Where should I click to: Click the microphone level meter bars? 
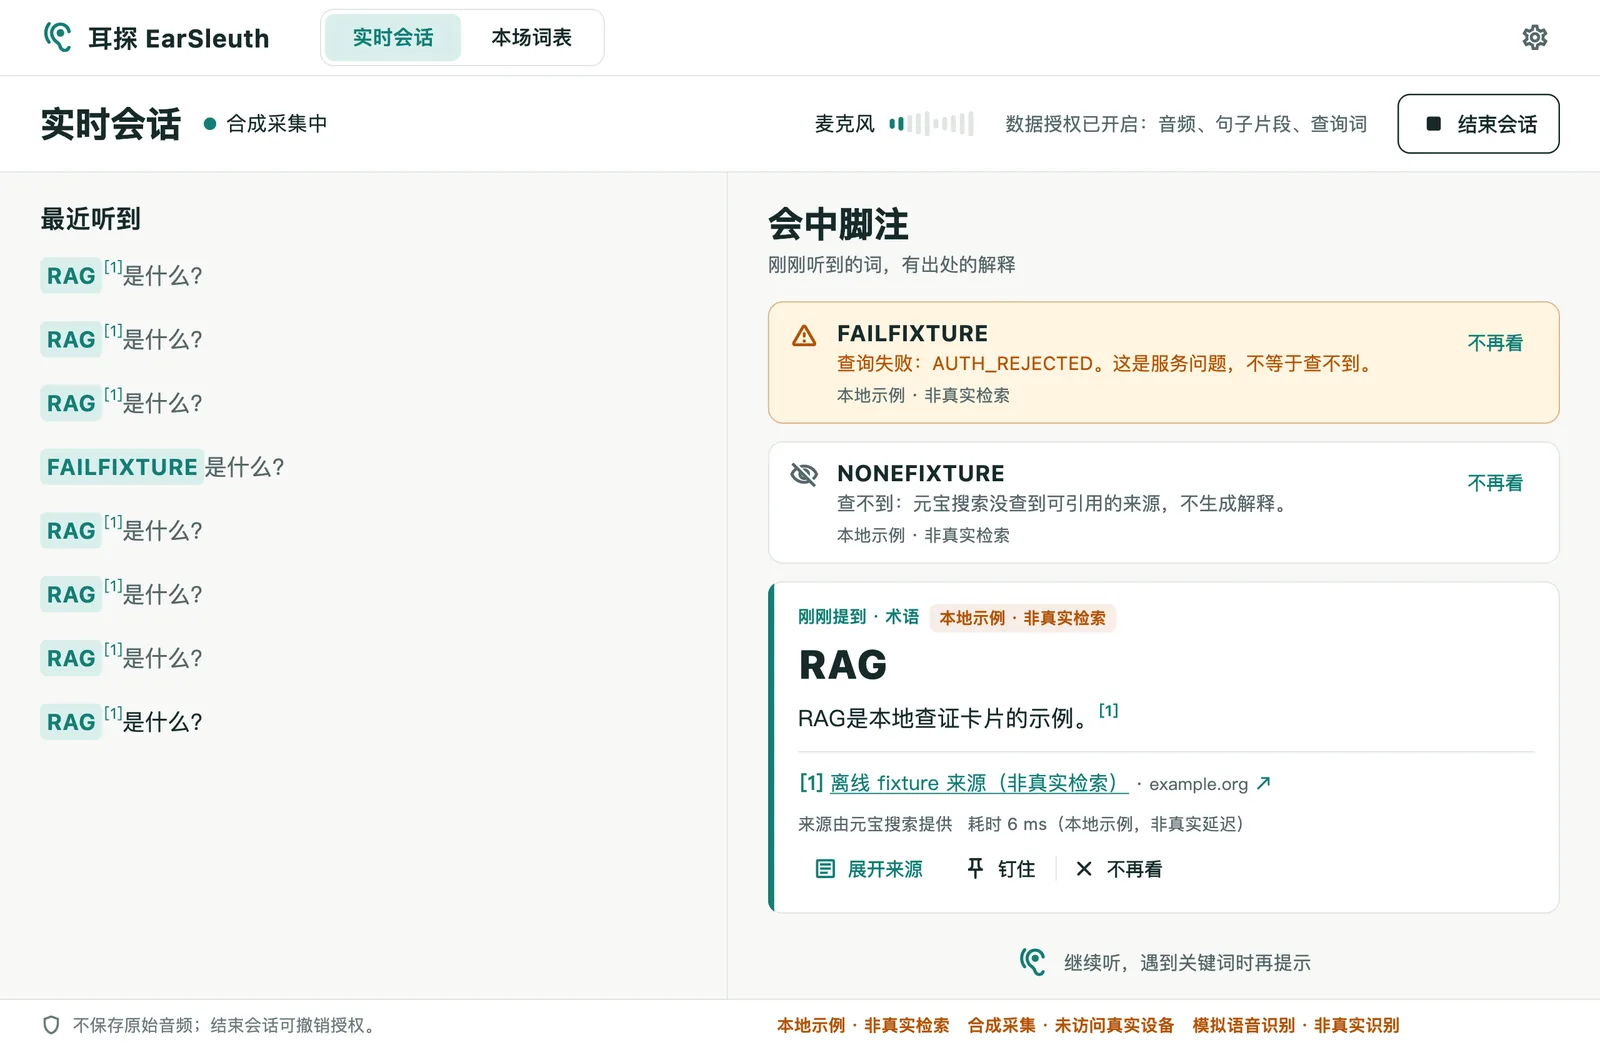pyautogui.click(x=931, y=124)
